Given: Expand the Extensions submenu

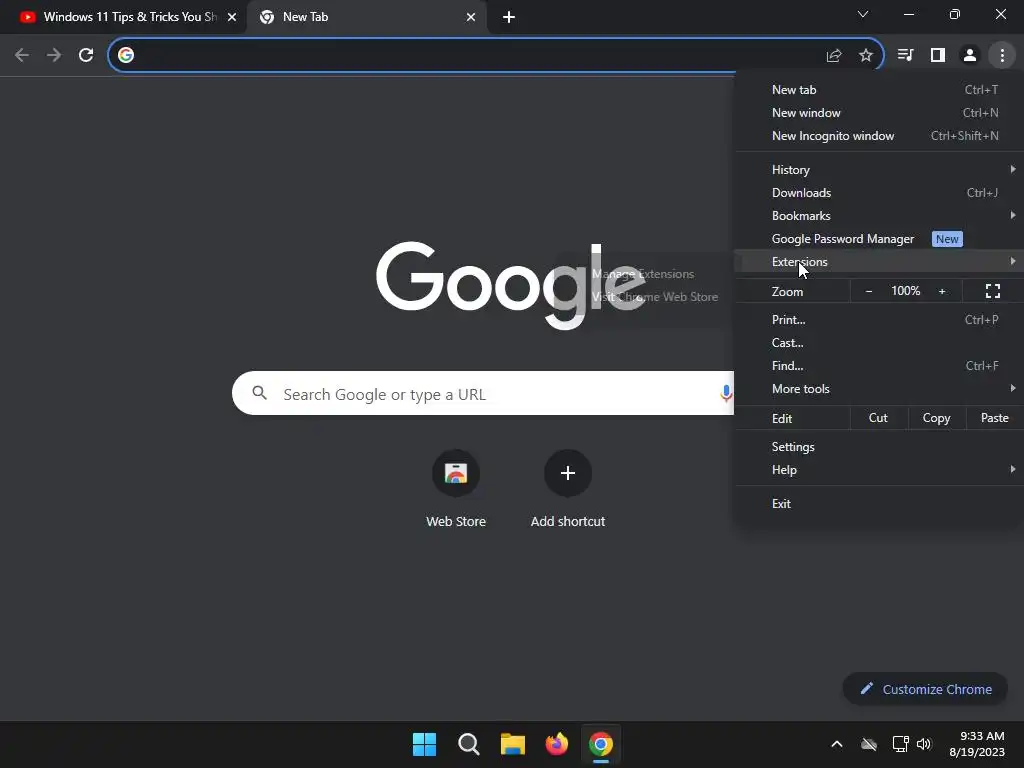Looking at the screenshot, I should (x=879, y=261).
